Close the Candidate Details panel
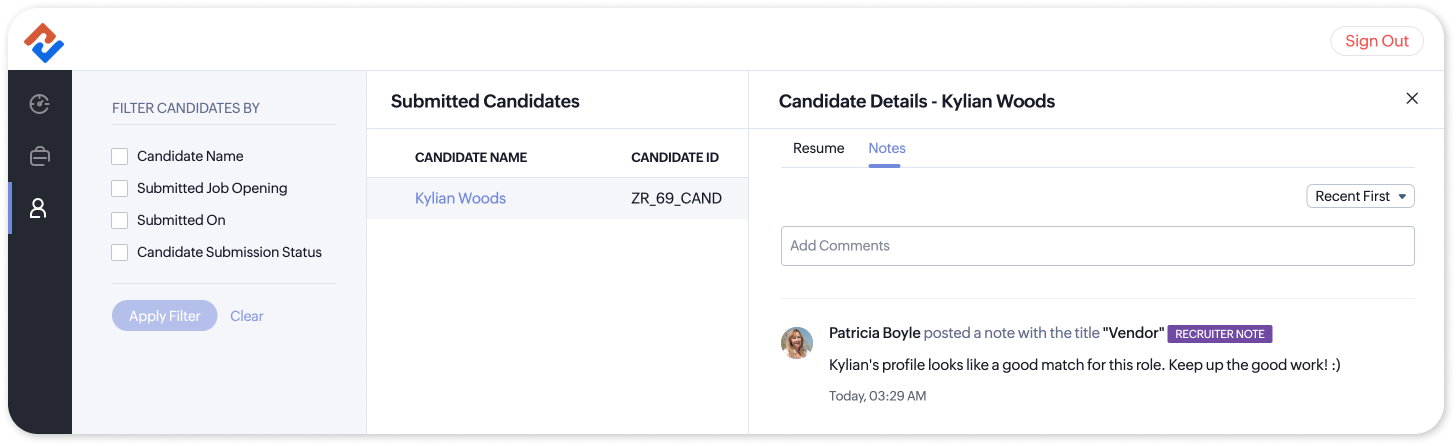Screen dimensions: 1456x446 click(x=1412, y=98)
